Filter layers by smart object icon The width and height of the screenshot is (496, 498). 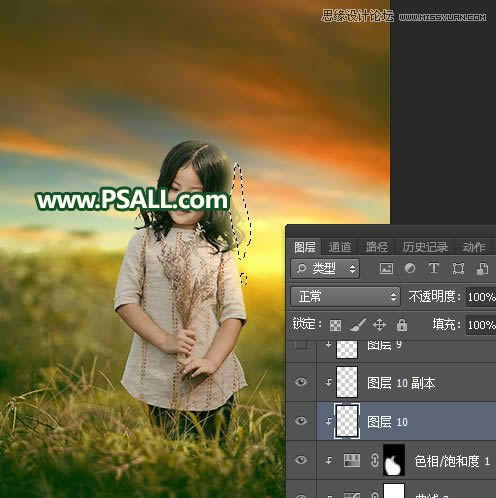(x=482, y=268)
